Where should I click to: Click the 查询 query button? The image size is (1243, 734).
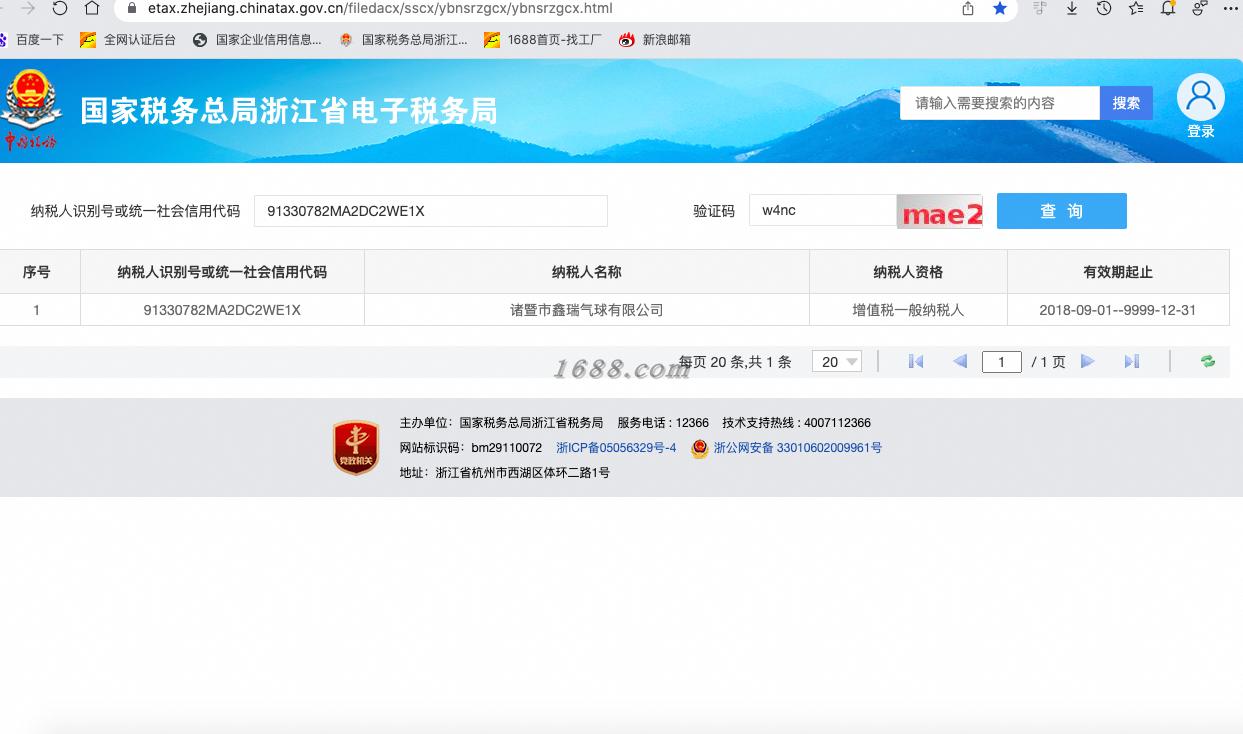coord(1062,211)
